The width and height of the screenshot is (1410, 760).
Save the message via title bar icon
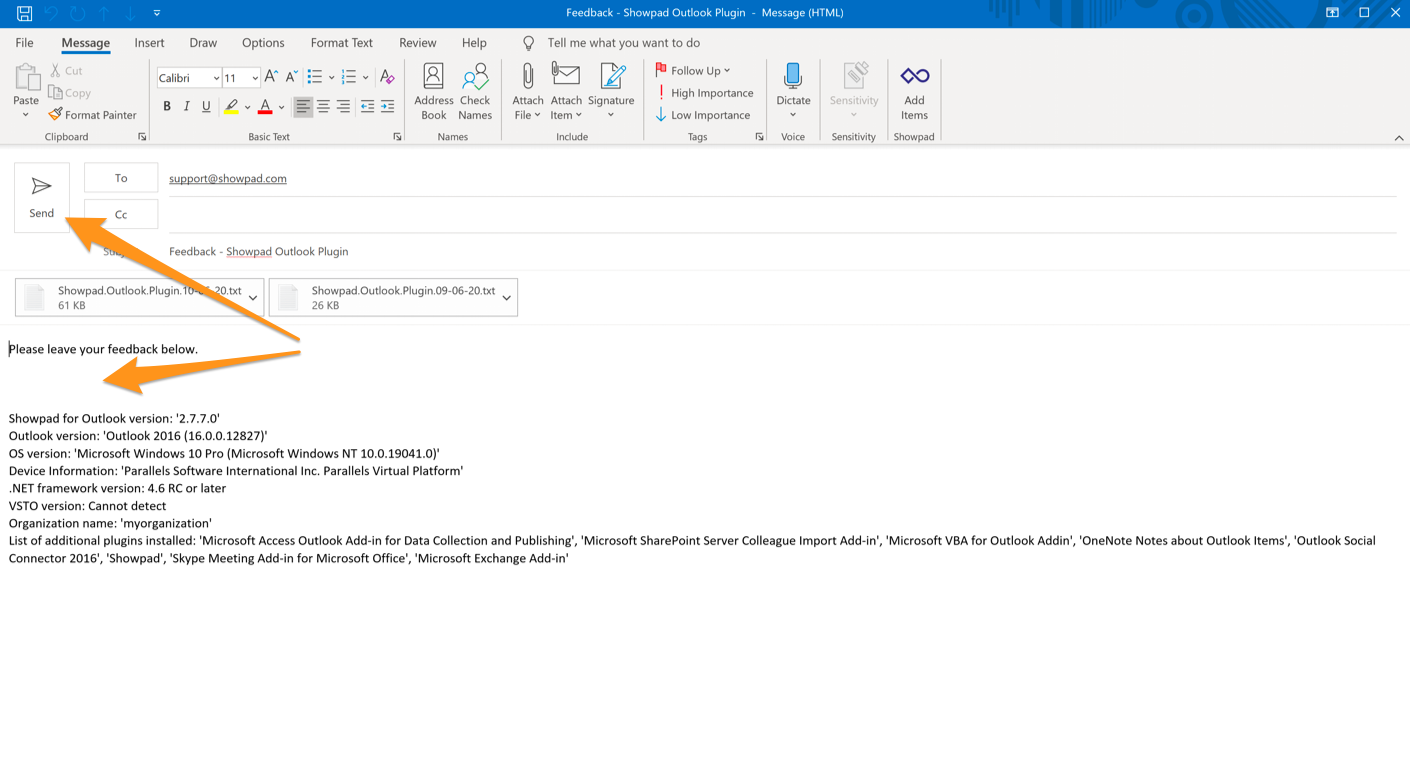point(24,13)
